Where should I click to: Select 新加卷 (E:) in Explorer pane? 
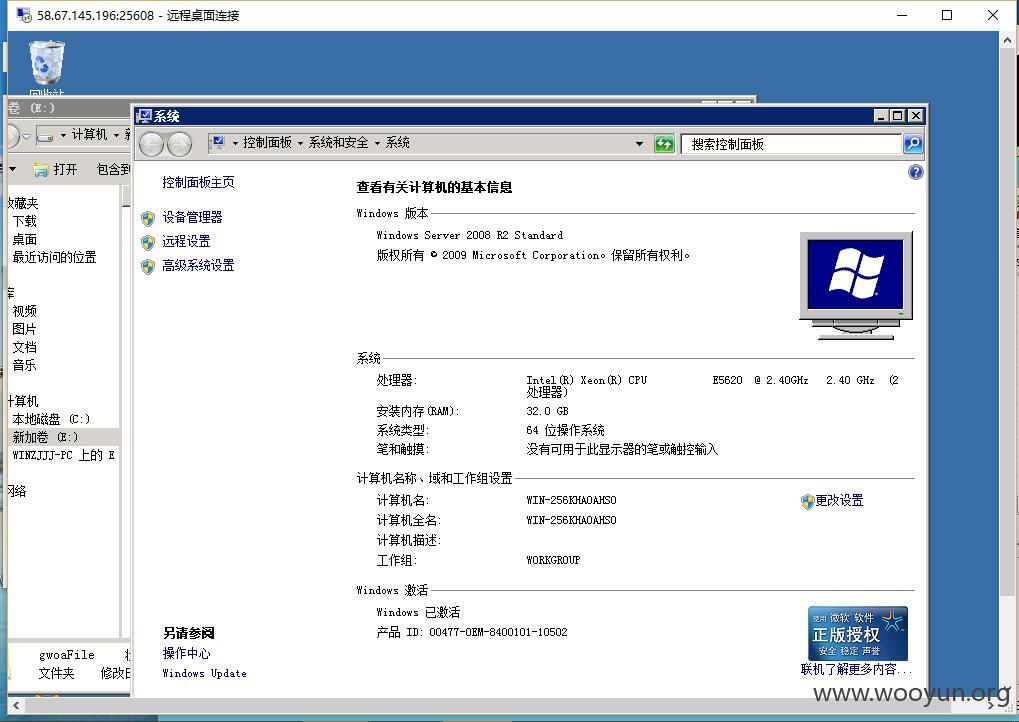pos(45,437)
